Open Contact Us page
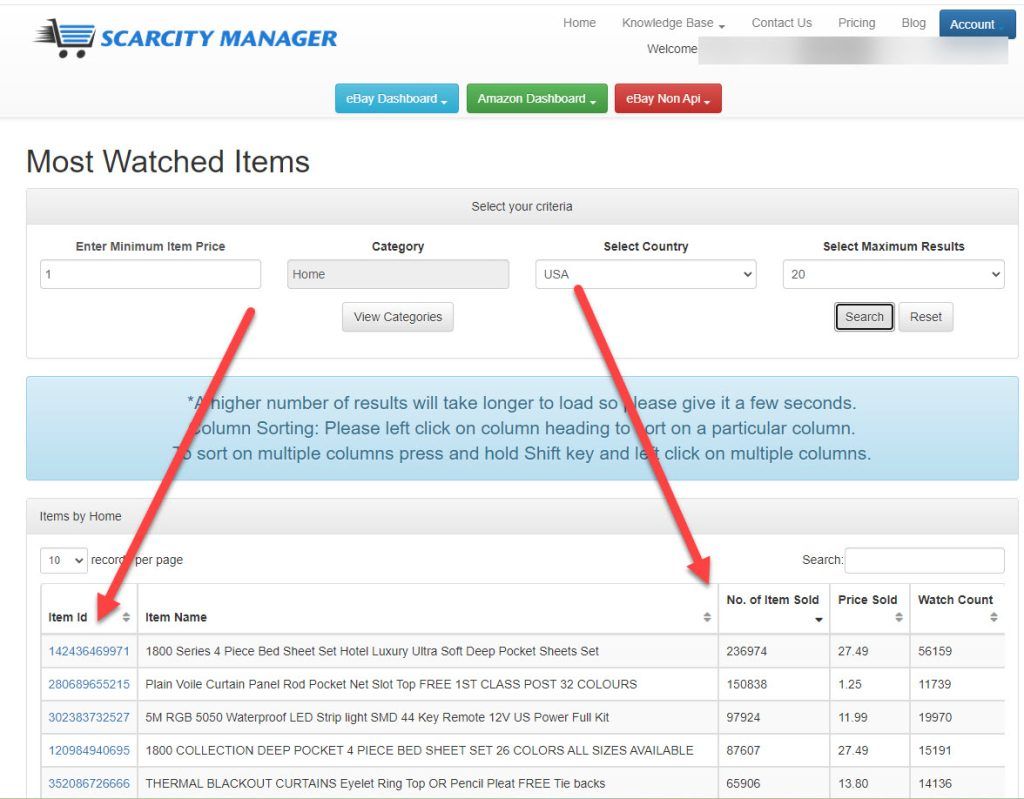The height and width of the screenshot is (799, 1024). 782,23
